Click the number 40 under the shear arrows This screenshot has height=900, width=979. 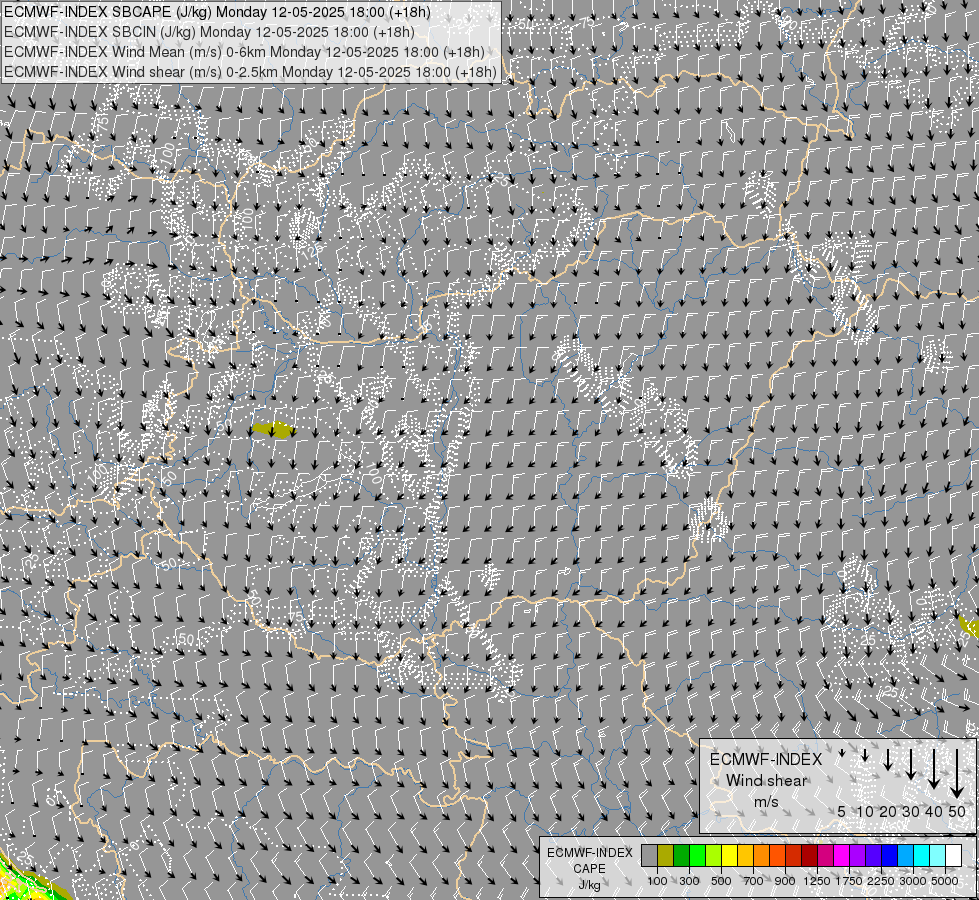pos(933,812)
